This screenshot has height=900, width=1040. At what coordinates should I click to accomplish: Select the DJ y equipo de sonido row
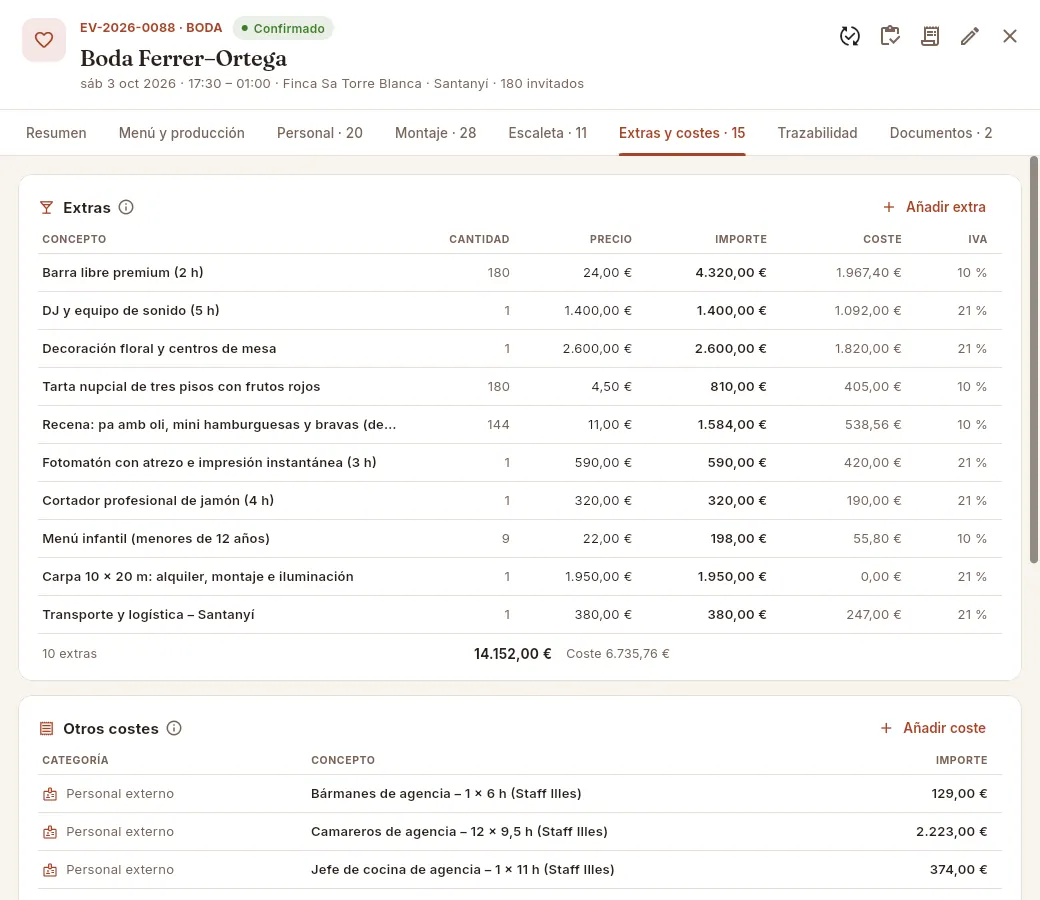coord(519,310)
